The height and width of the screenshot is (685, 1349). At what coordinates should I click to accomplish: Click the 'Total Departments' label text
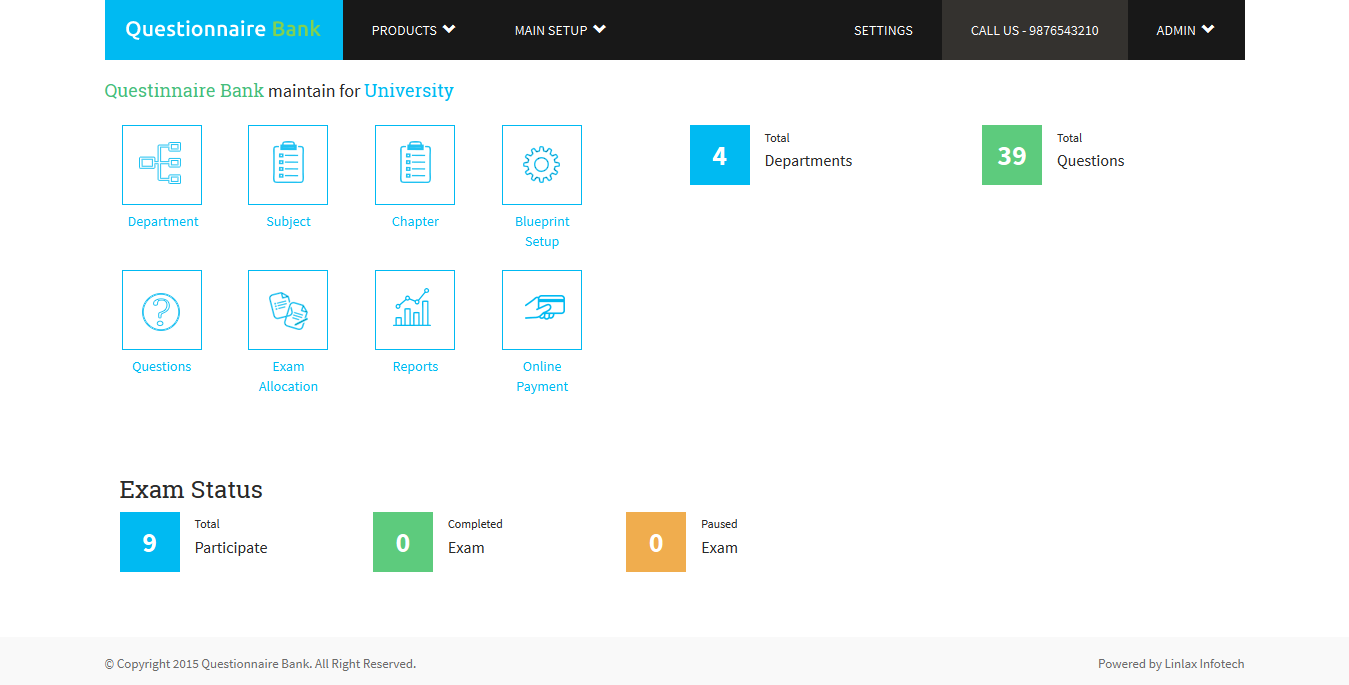808,151
